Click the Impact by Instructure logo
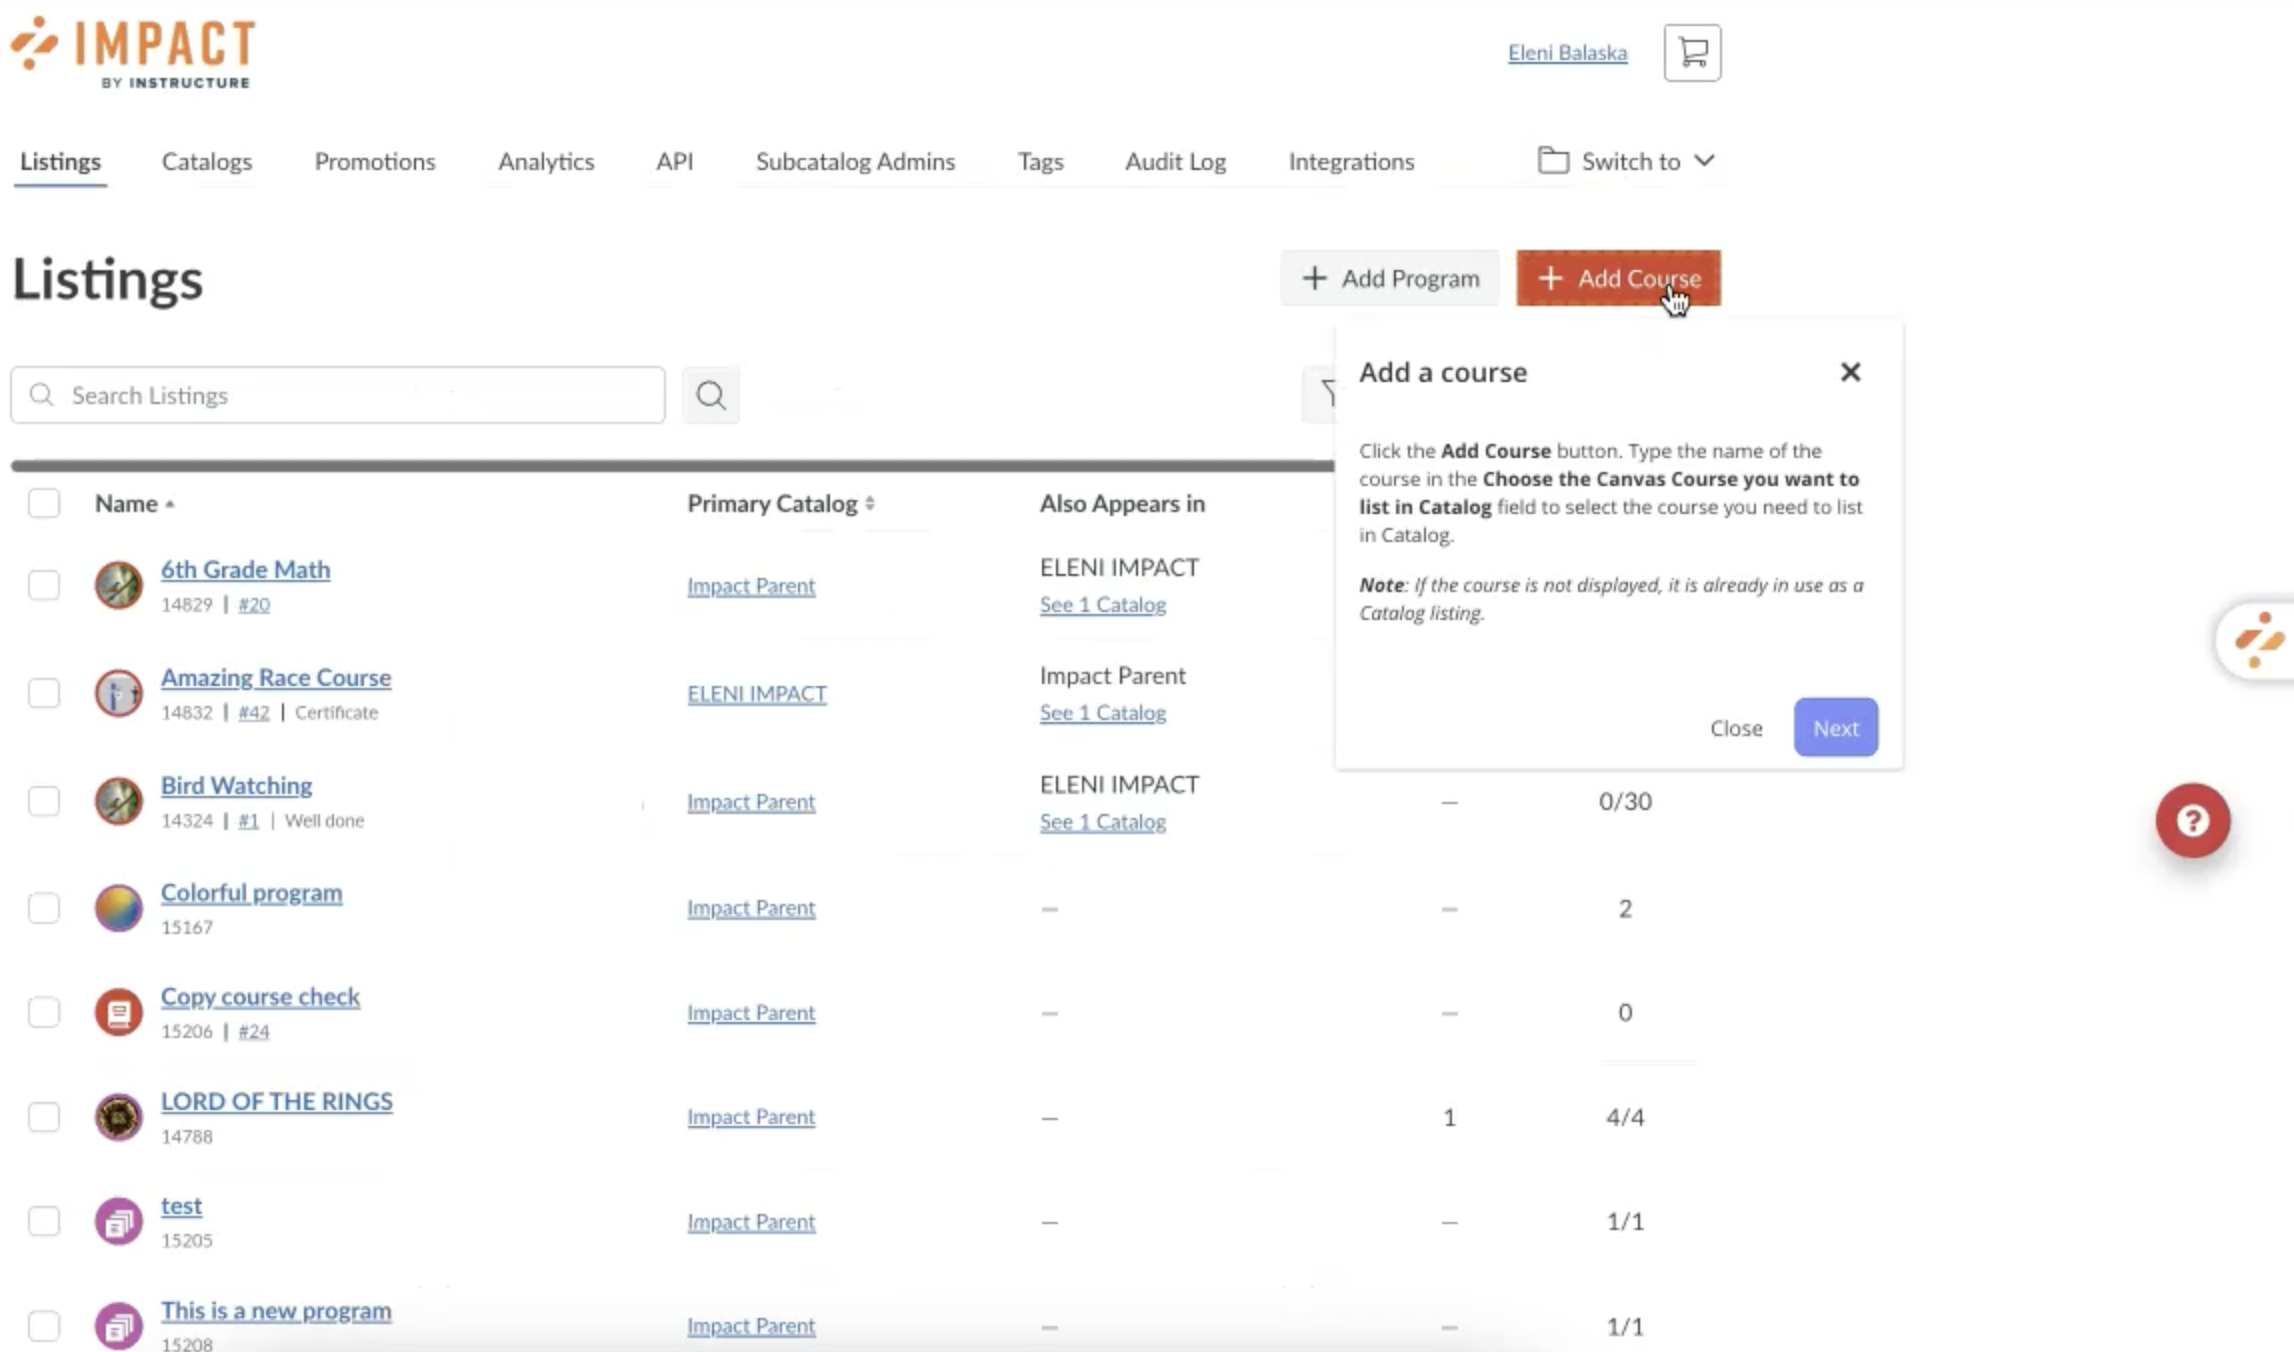2294x1352 pixels. click(134, 52)
